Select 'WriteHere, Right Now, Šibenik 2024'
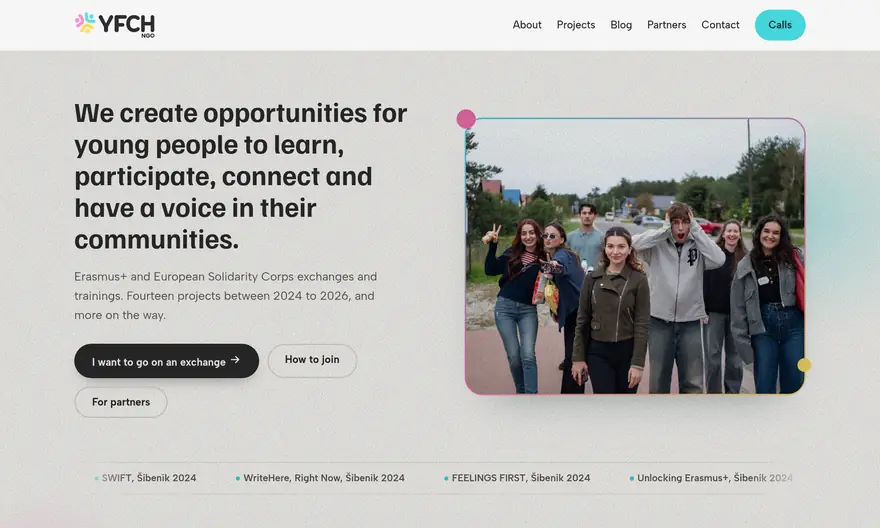880x528 pixels. point(320,478)
